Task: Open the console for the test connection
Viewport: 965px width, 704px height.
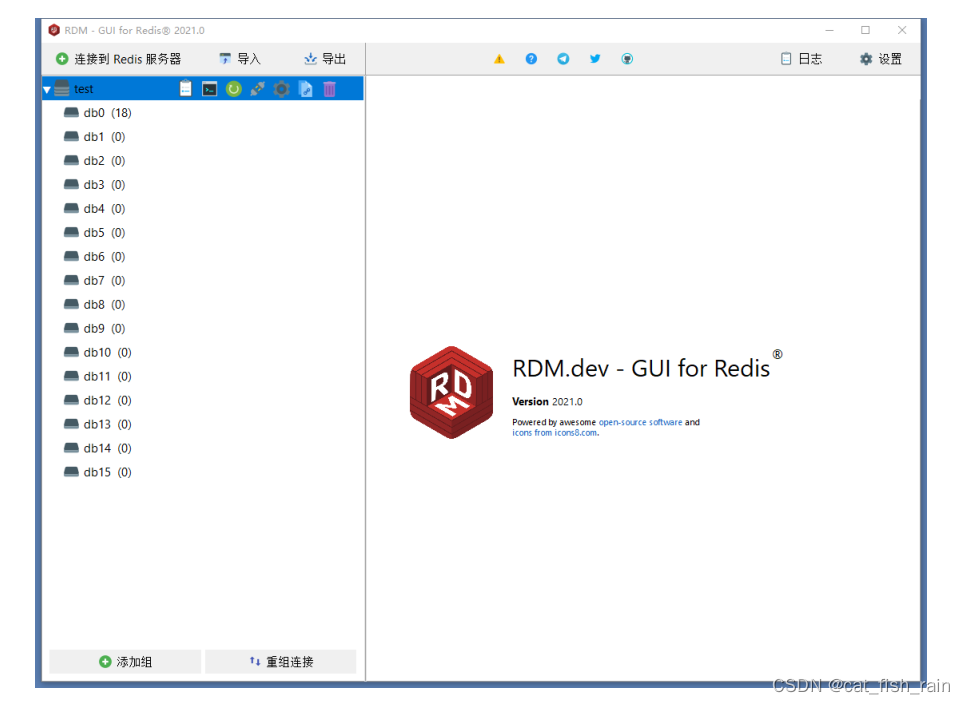Action: (x=209, y=88)
